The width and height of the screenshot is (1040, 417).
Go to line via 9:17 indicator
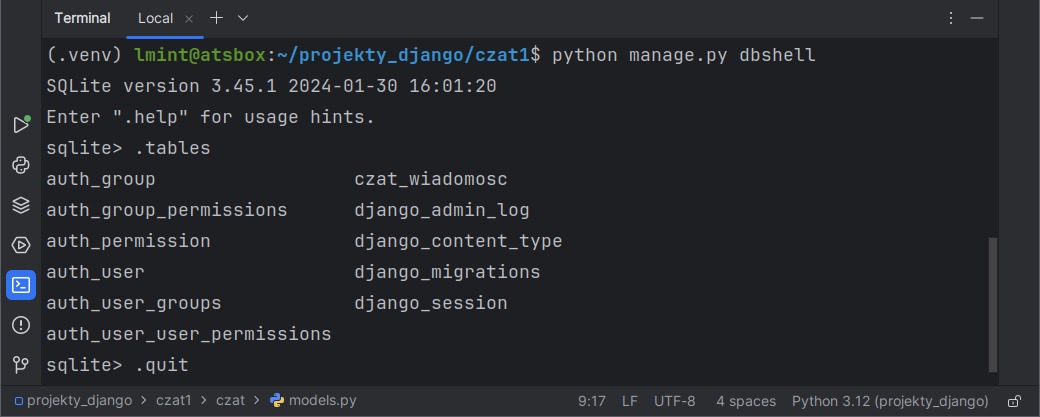point(592,401)
